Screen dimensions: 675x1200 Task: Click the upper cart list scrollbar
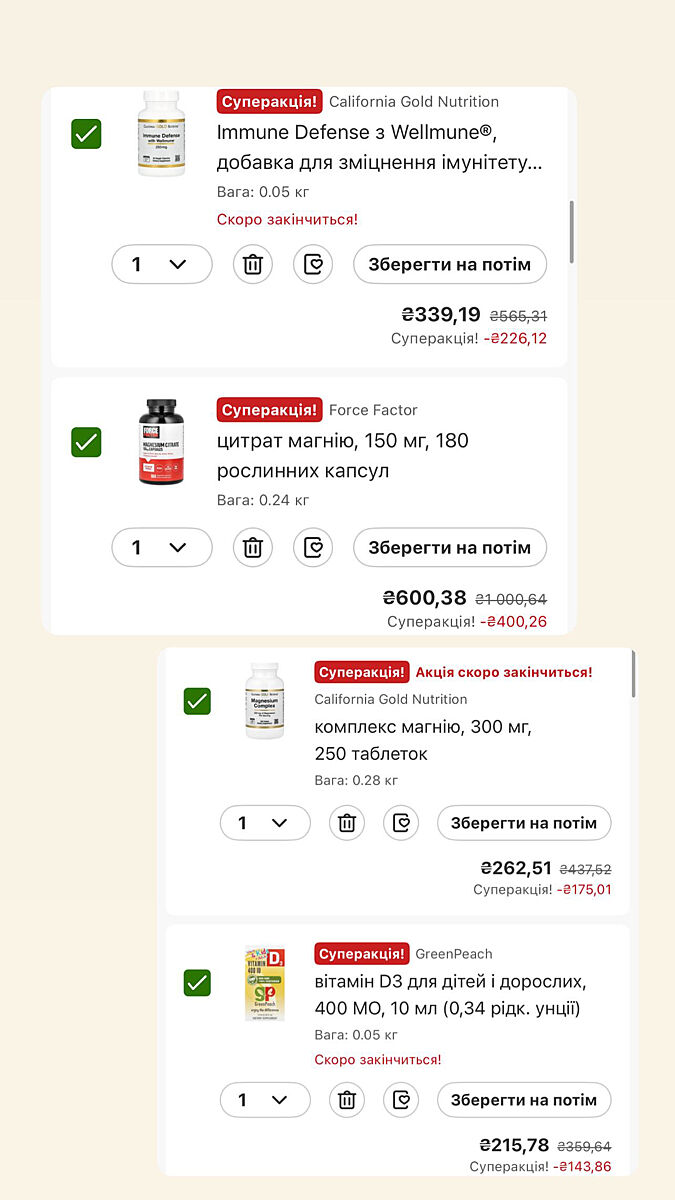coord(572,230)
